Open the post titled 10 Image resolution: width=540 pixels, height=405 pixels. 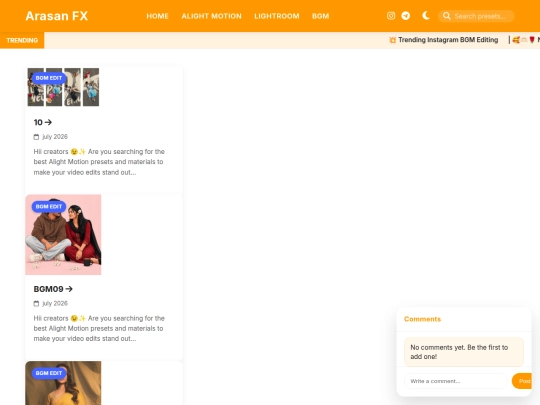point(43,122)
